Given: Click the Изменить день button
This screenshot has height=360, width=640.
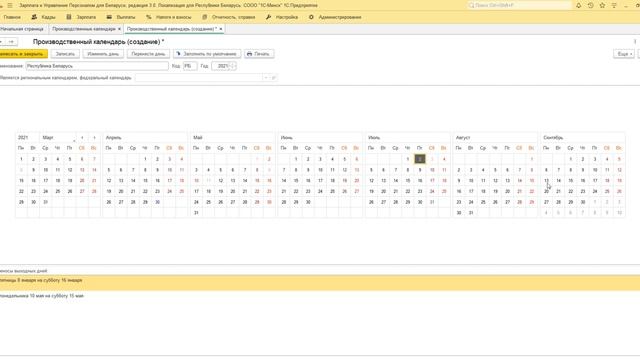Looking at the screenshot, I should 103,54.
